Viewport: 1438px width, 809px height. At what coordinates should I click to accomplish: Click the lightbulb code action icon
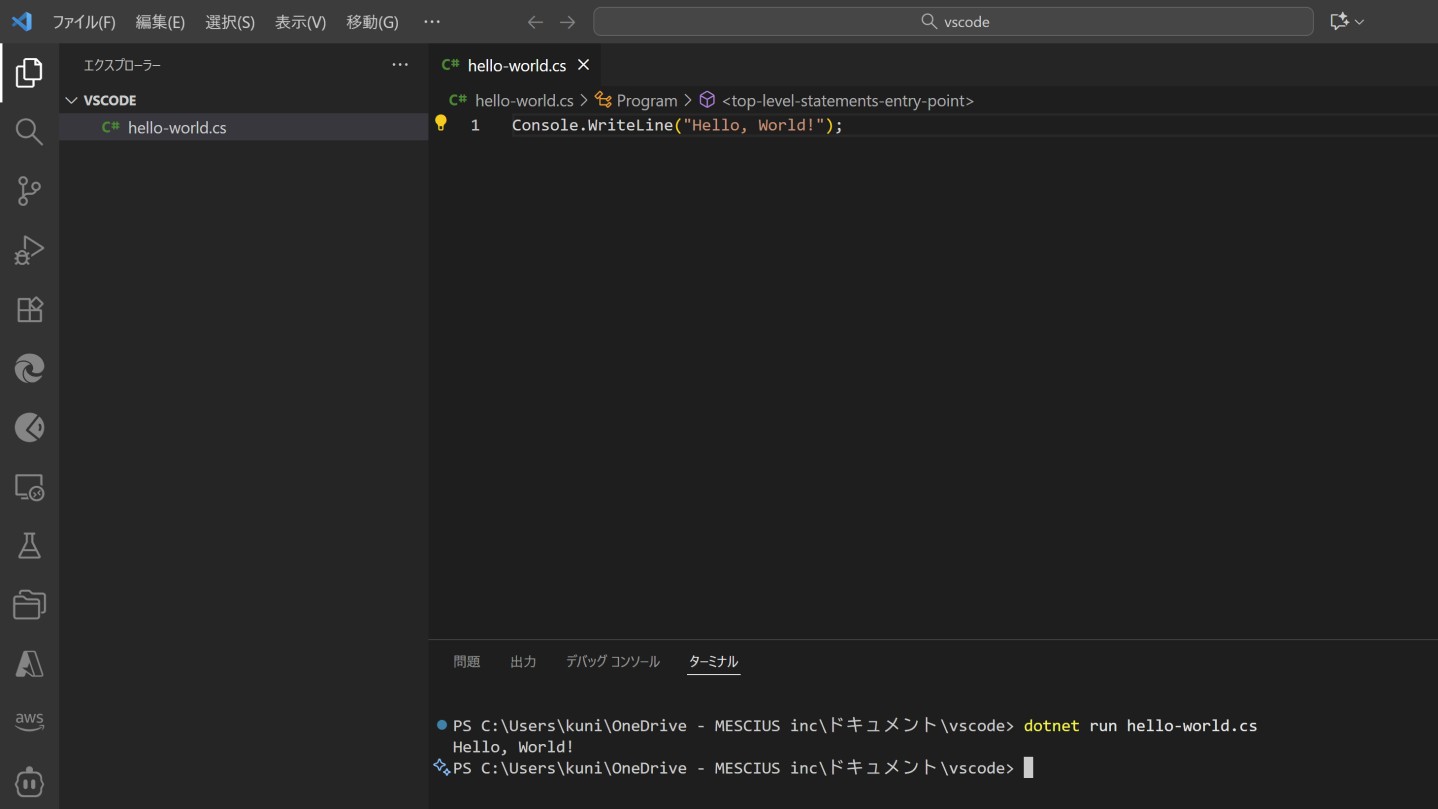pyautogui.click(x=440, y=124)
